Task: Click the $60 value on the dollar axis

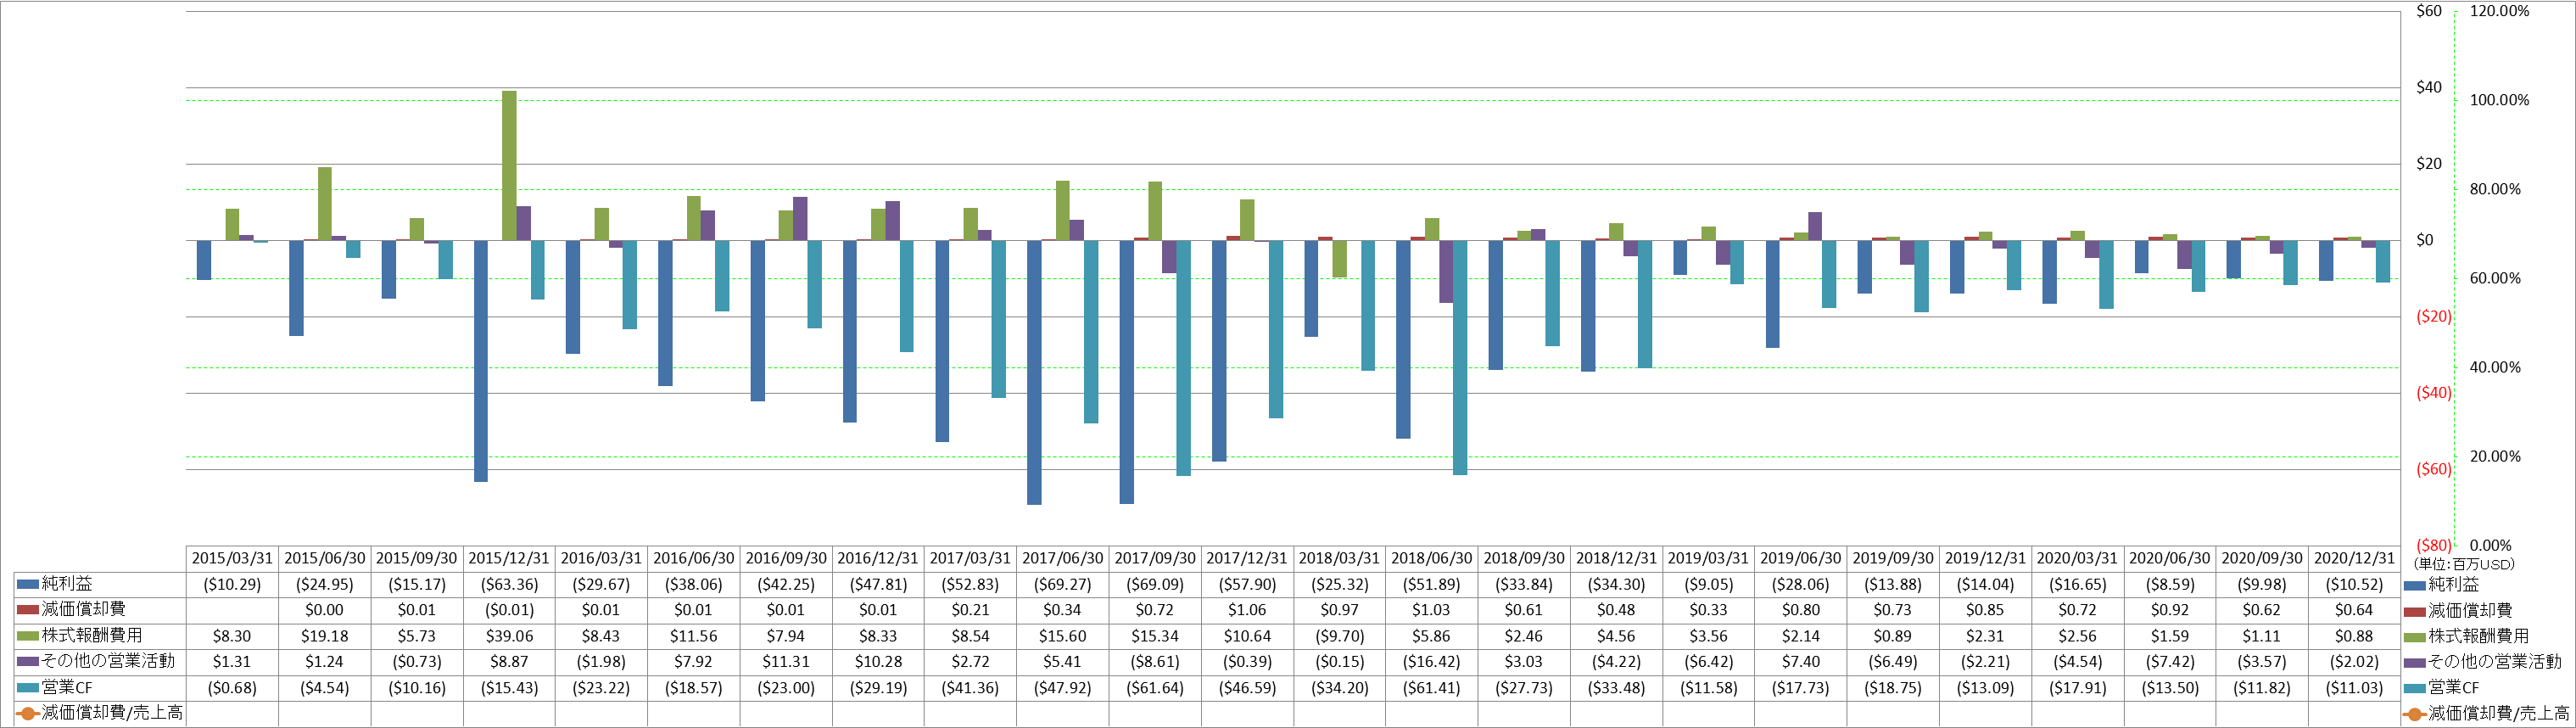Action: pyautogui.click(x=2429, y=11)
